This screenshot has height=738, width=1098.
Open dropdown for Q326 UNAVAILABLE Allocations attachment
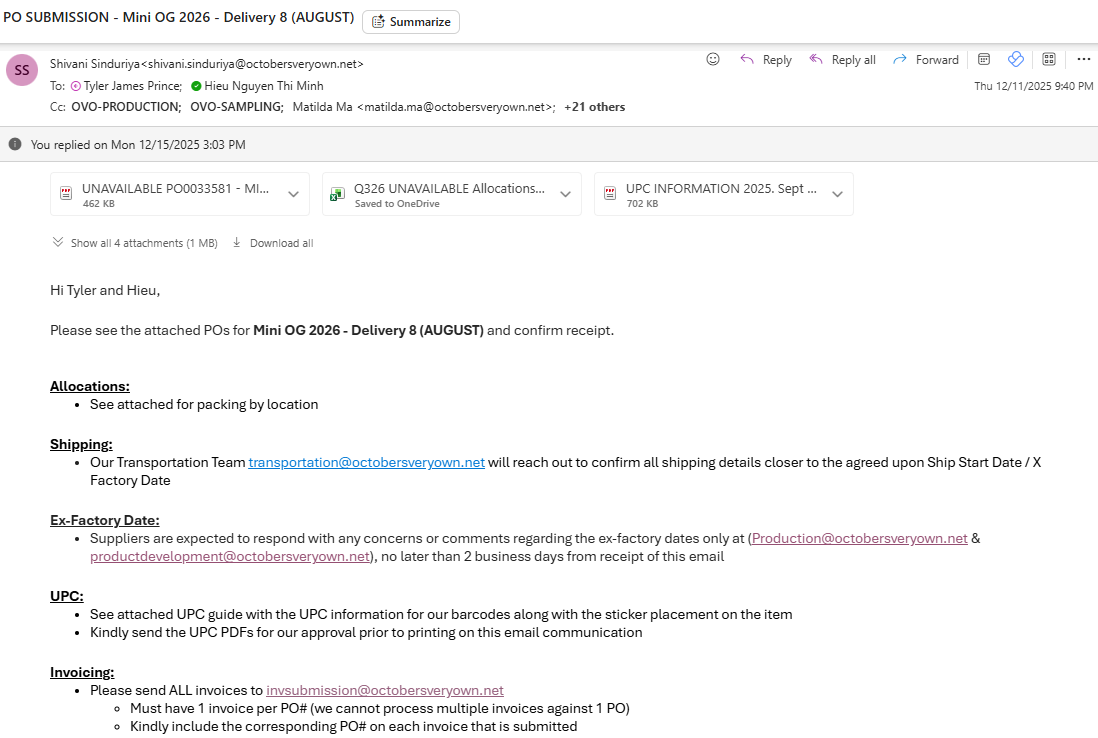click(x=565, y=194)
